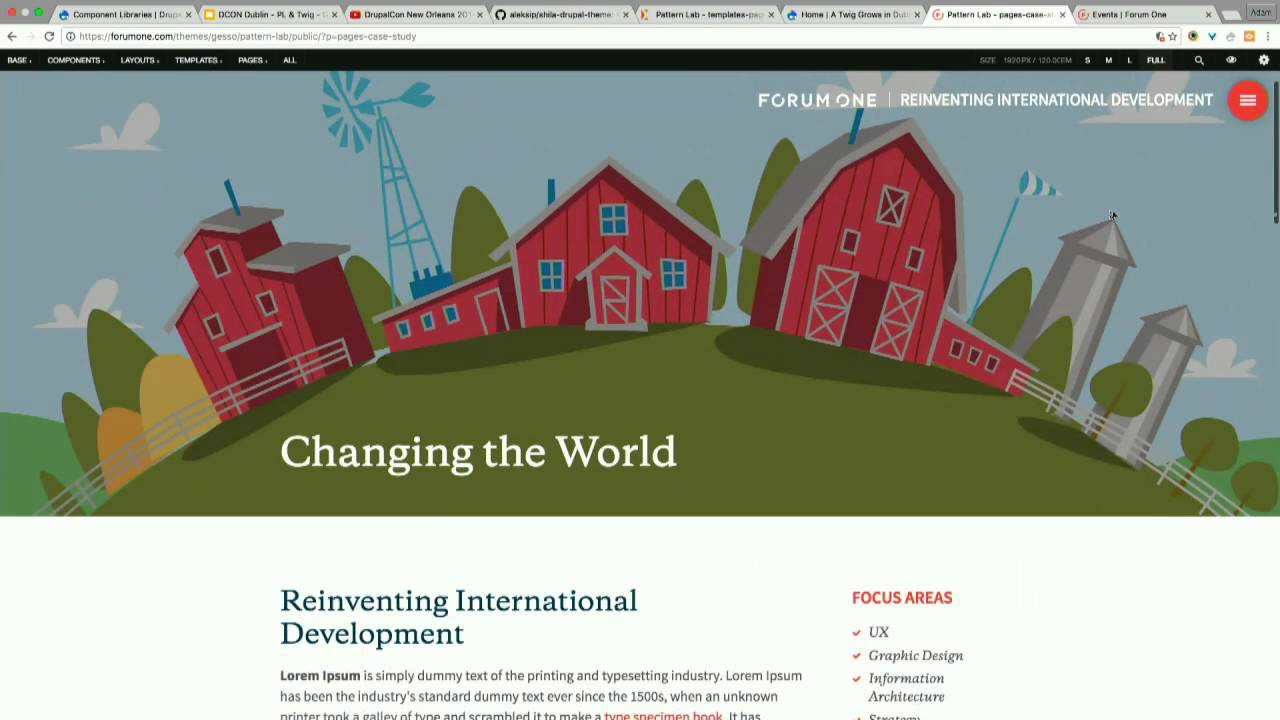Select ALL in Pattern Lab nav
1280x720 pixels.
[289, 60]
